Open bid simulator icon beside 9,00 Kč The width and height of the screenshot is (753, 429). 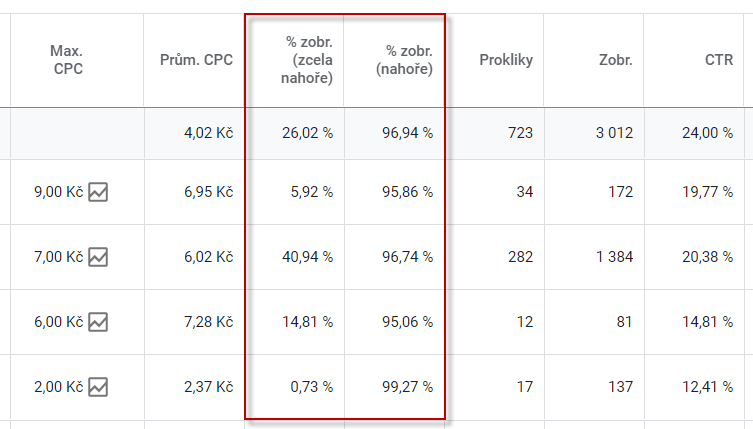(98, 192)
